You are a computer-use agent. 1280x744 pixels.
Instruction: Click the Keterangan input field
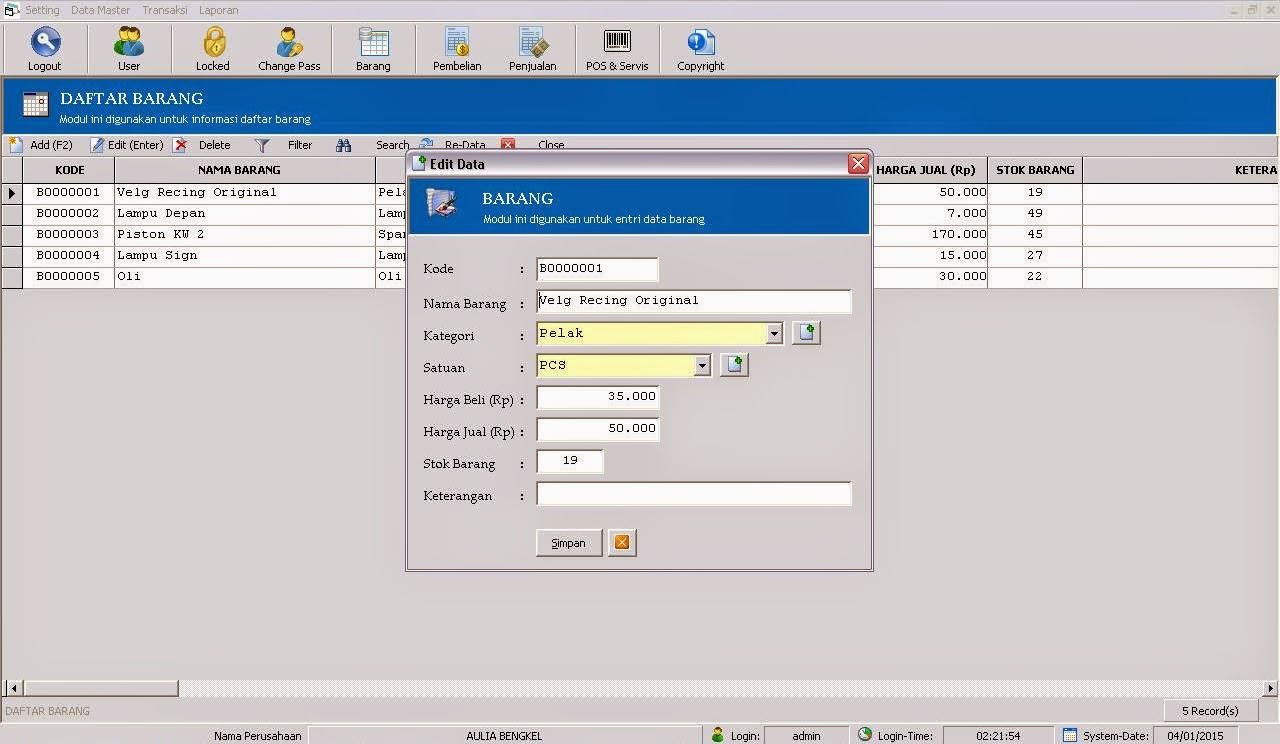pos(694,493)
